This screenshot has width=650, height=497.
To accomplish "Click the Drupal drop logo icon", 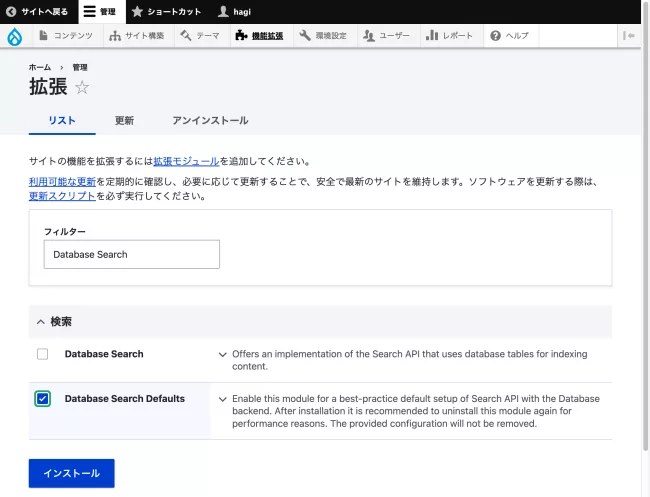I will click(x=14, y=36).
